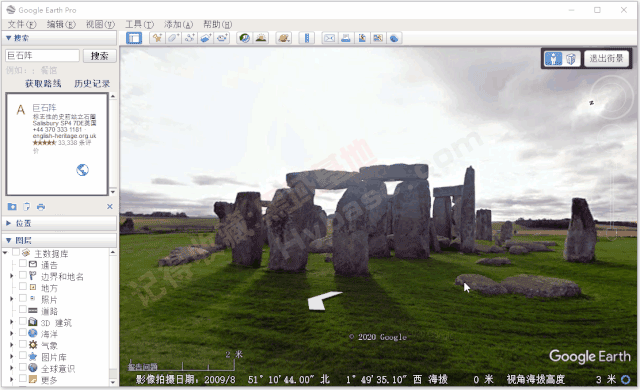Show historical imagery with the clock icon
Screen dimensions: 640x390
click(244, 38)
